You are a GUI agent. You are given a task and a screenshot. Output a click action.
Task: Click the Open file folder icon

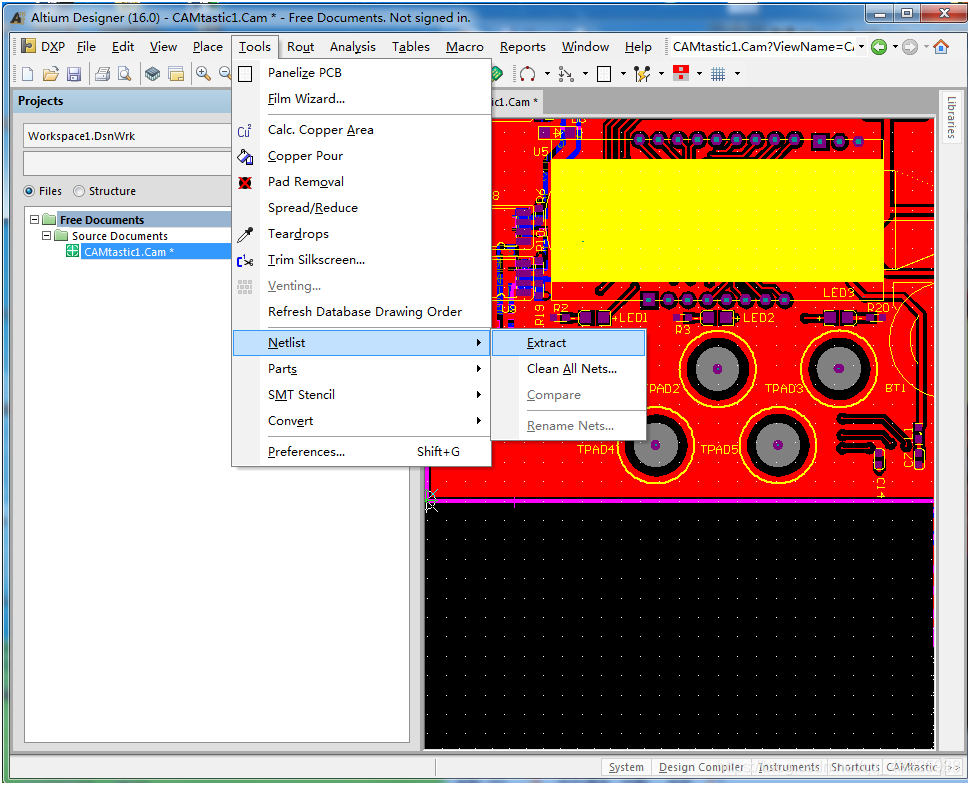tap(51, 74)
